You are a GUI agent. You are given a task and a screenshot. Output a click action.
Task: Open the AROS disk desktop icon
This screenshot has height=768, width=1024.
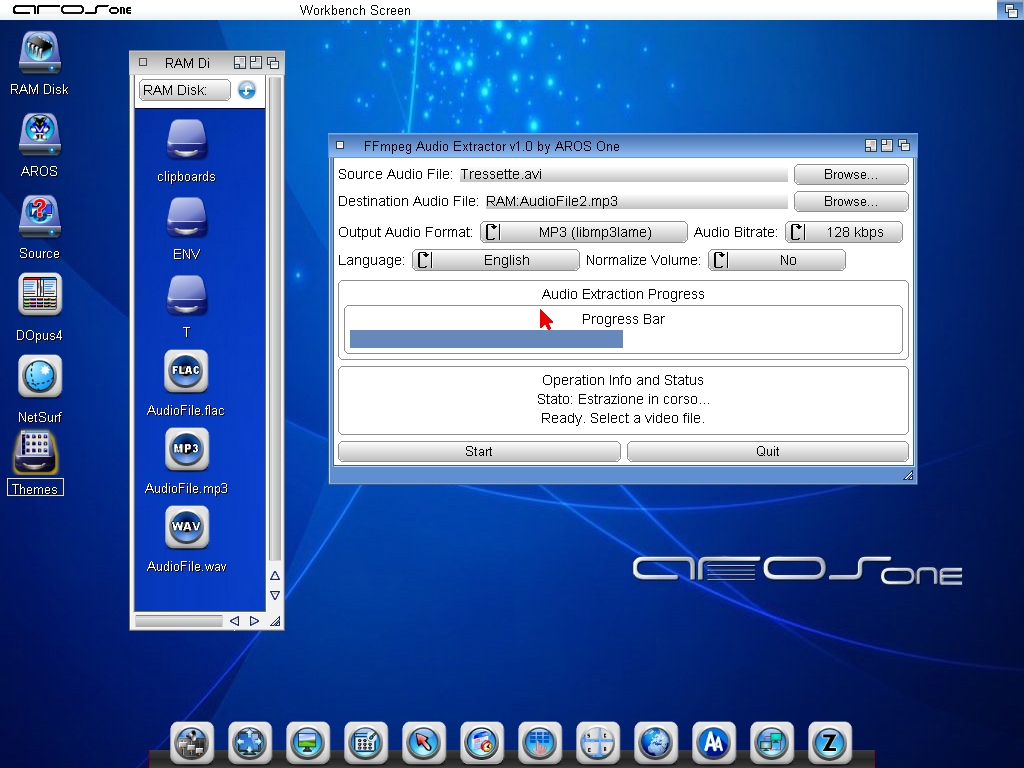[39, 135]
